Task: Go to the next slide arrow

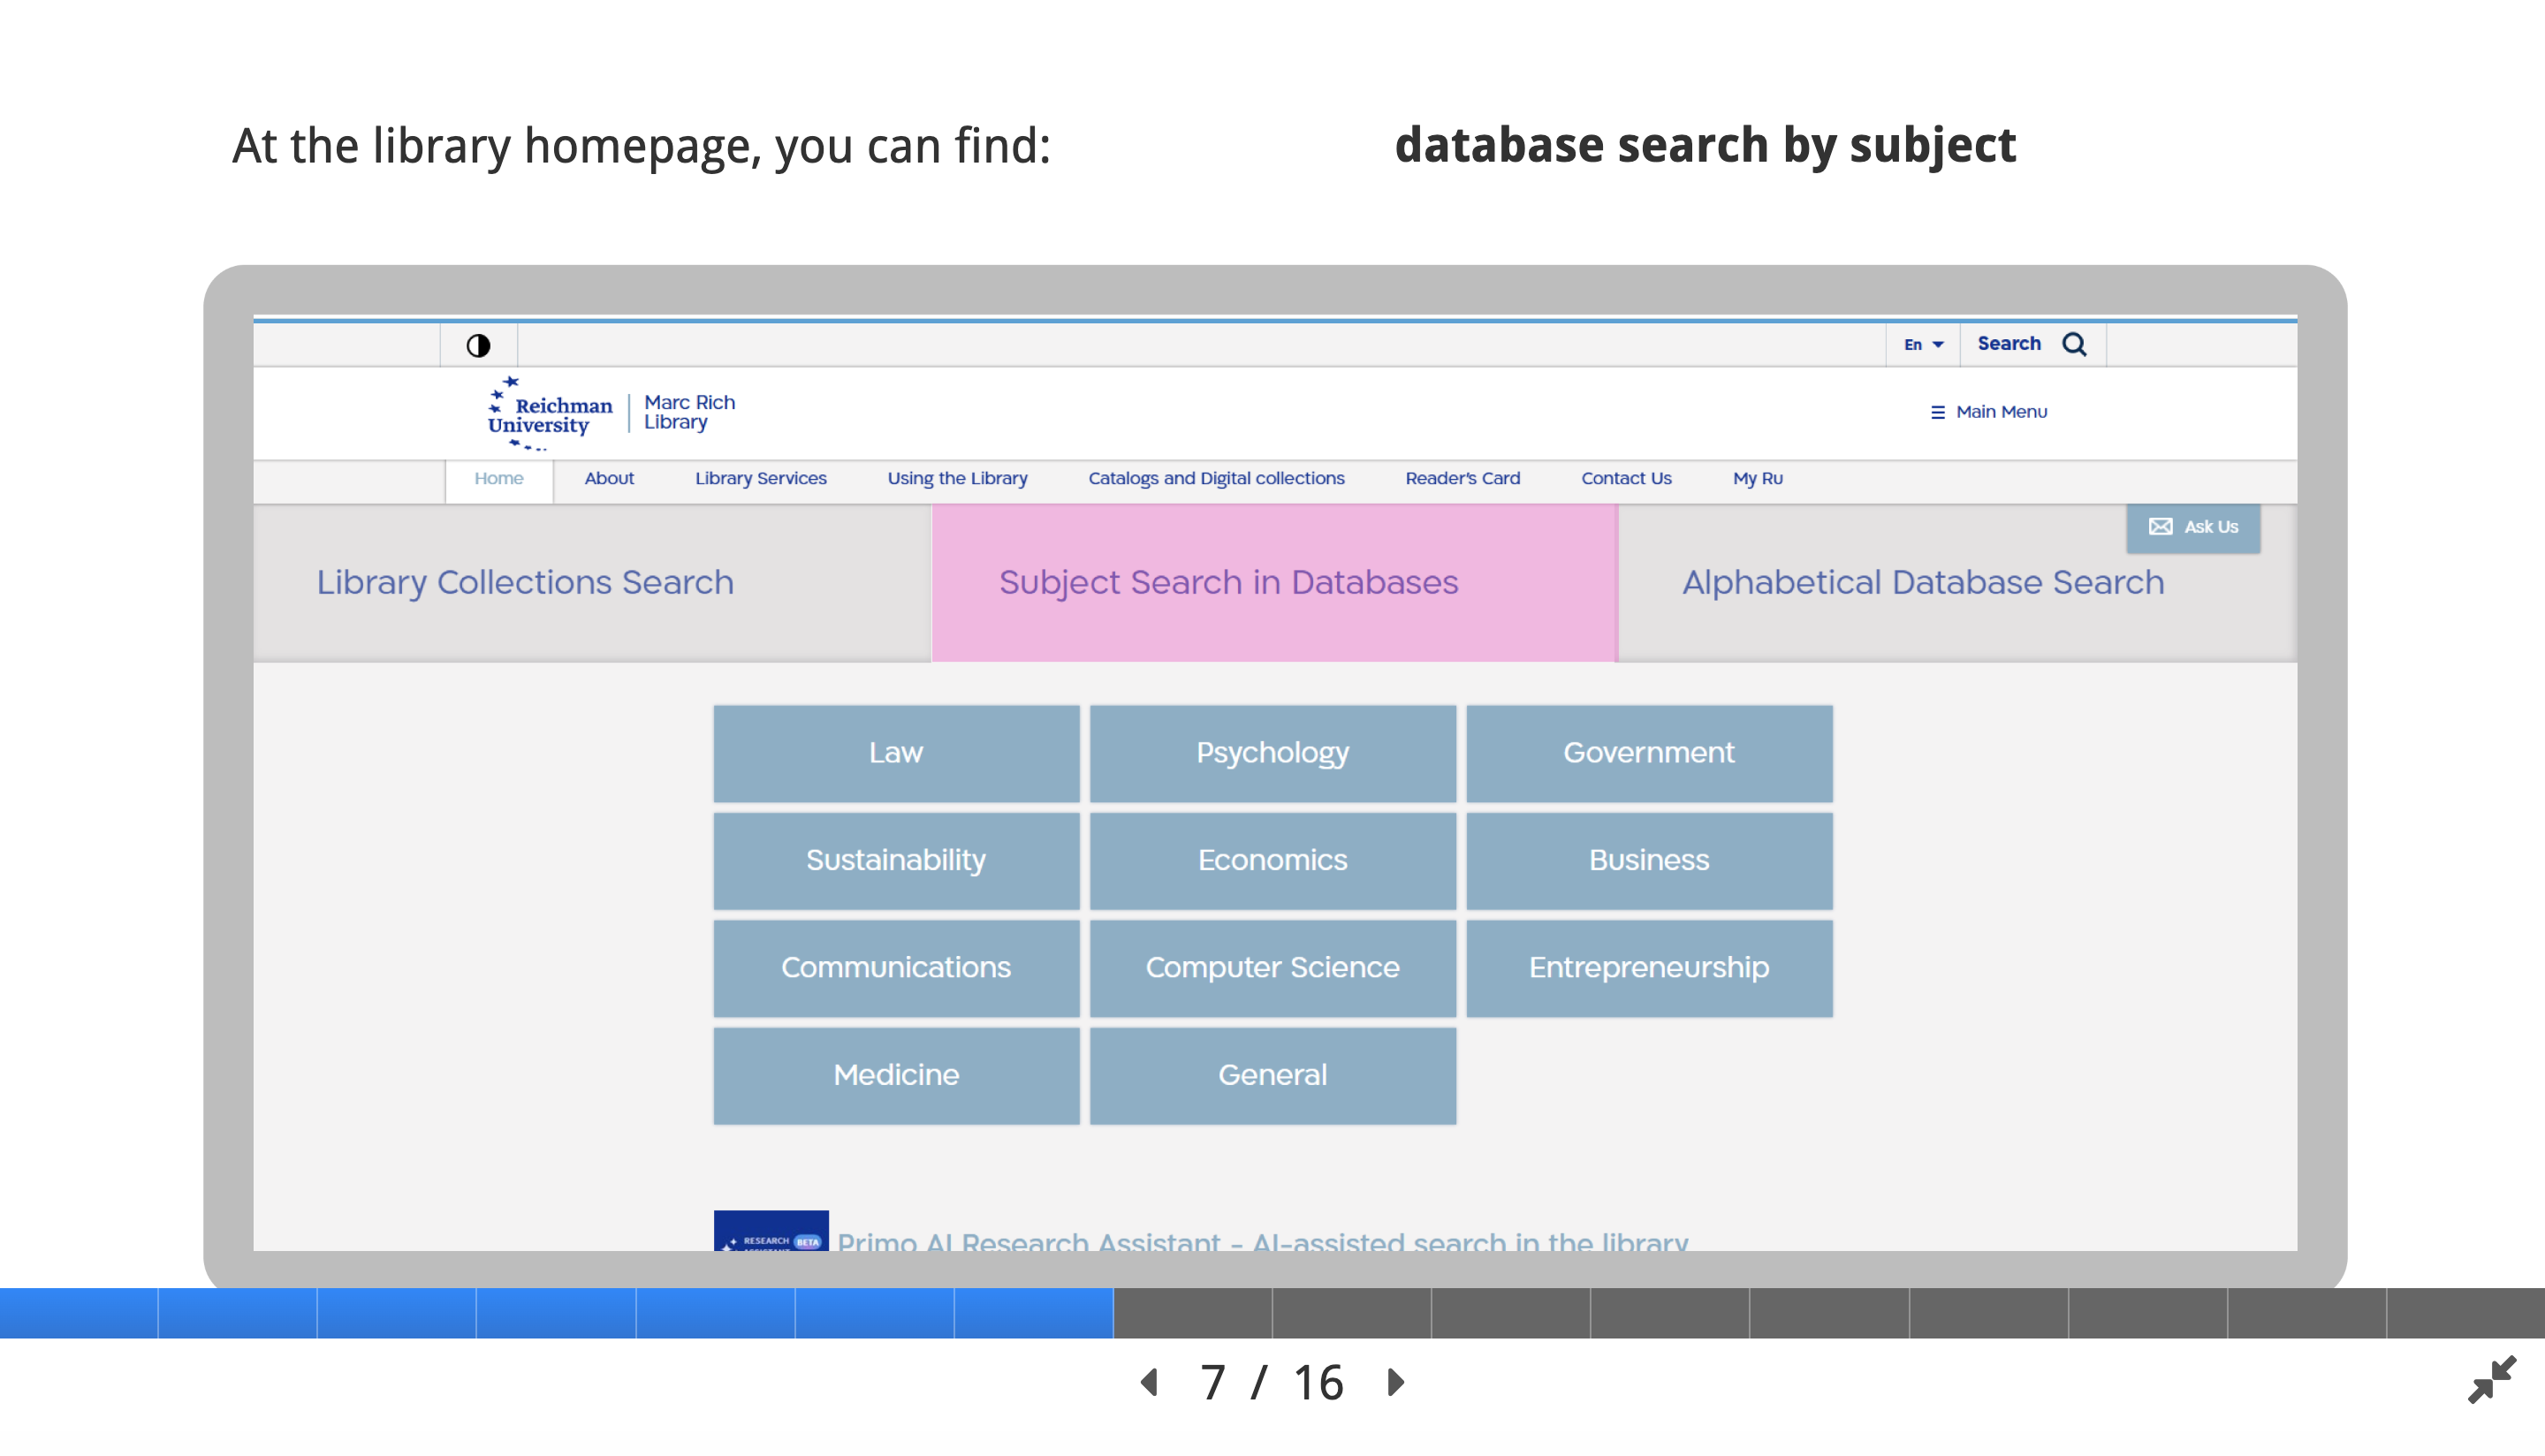Action: (1396, 1382)
